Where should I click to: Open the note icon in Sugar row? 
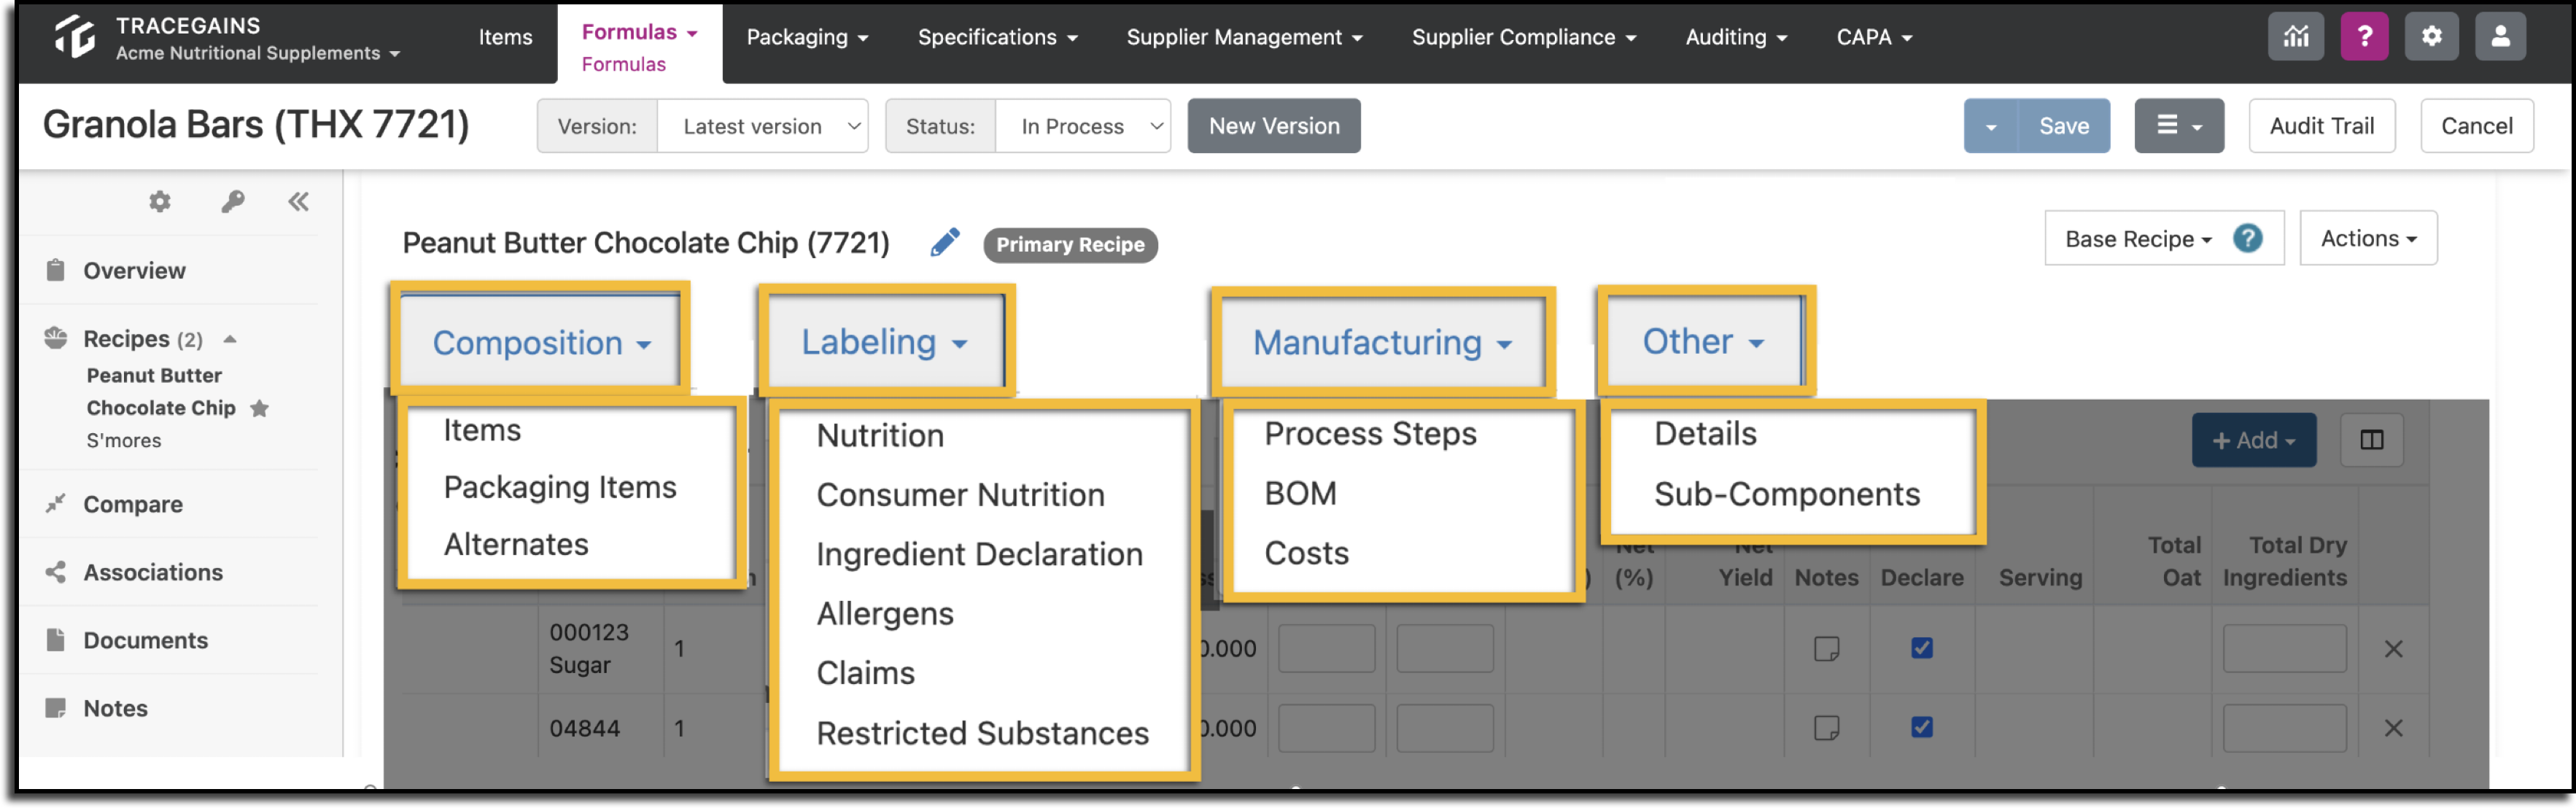click(1826, 649)
